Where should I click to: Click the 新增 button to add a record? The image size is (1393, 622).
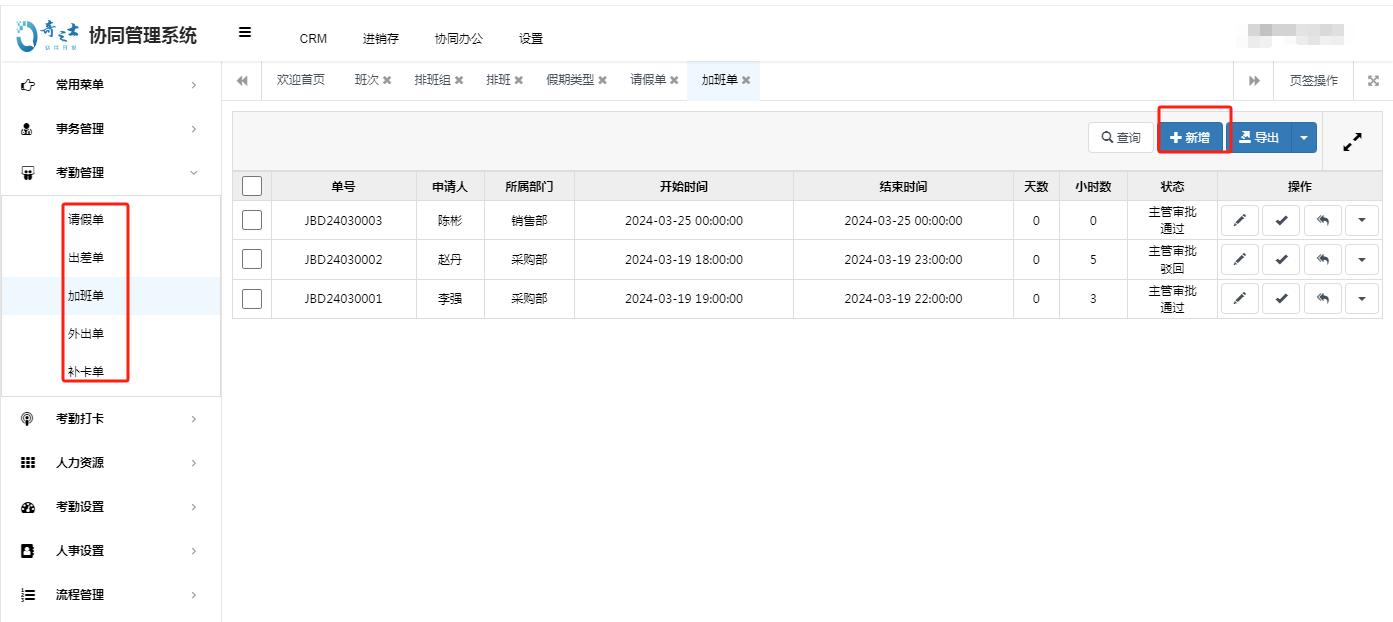[x=1192, y=137]
